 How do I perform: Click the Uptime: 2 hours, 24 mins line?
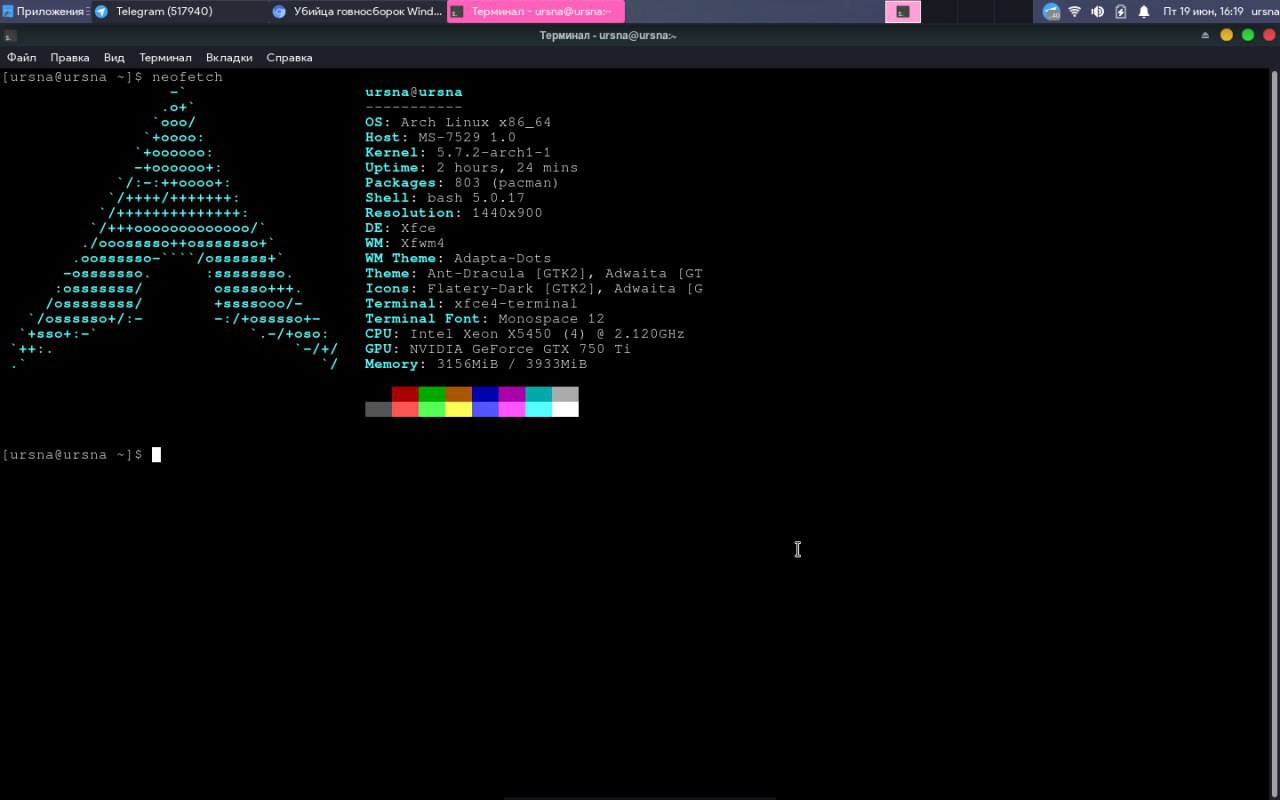pos(472,167)
